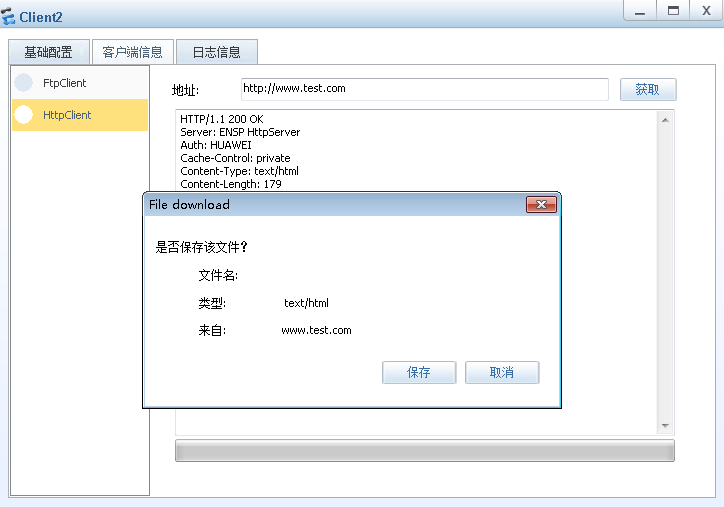Click the 文件名 label in dialog

(218, 275)
